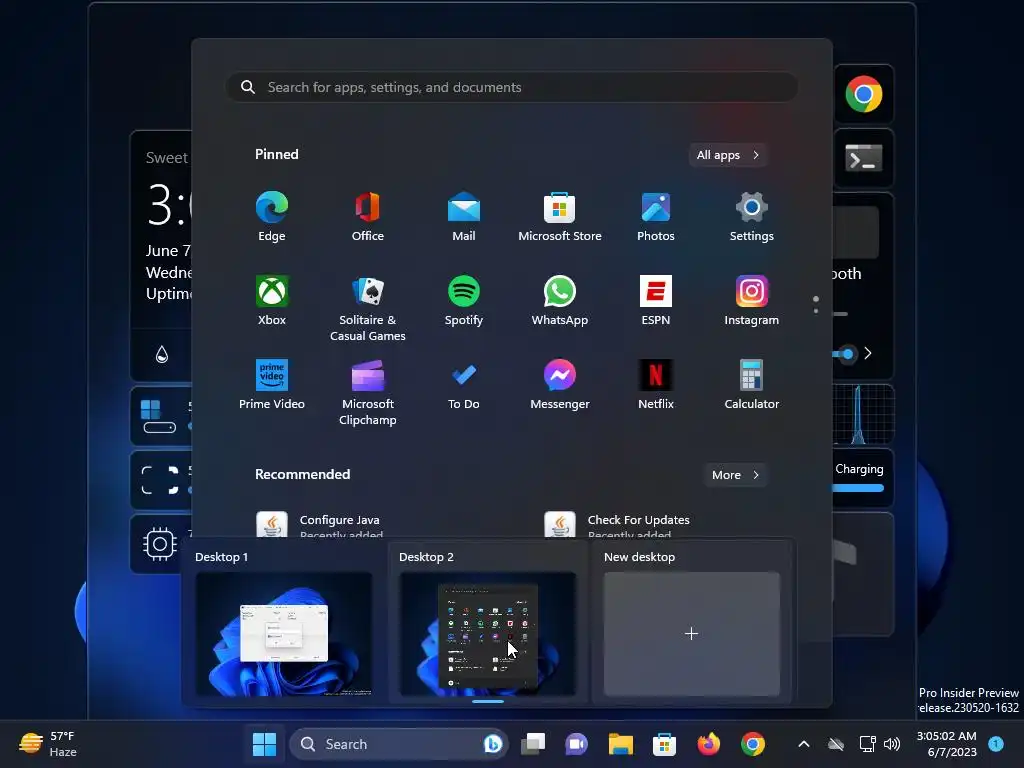Click the Chrome widget icon beside Start menu
Screen dimensions: 1024x768
863,94
